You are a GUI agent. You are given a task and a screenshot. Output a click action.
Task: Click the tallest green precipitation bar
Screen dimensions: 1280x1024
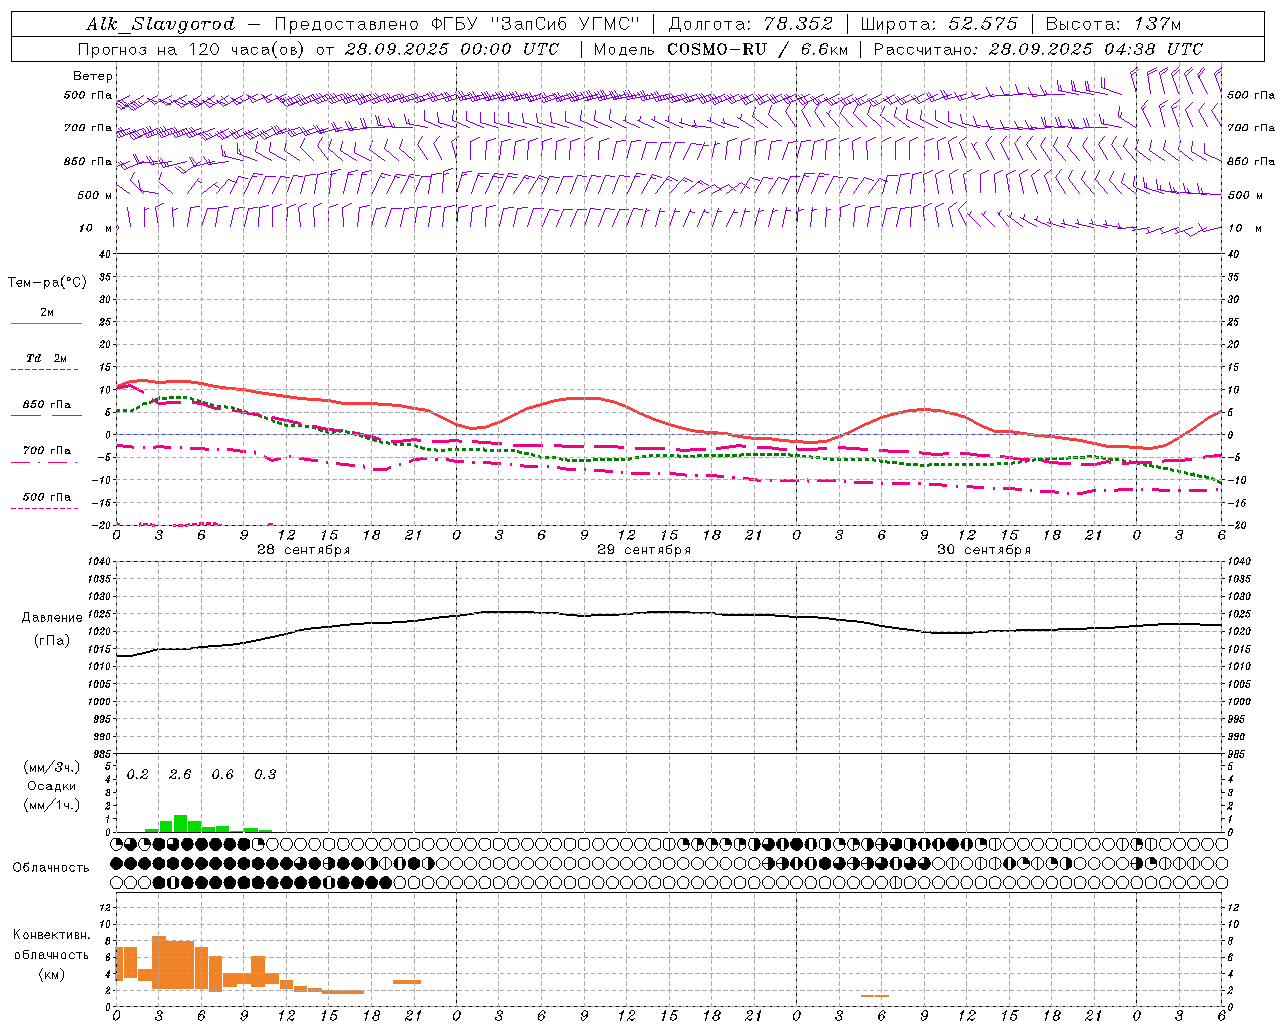click(180, 823)
